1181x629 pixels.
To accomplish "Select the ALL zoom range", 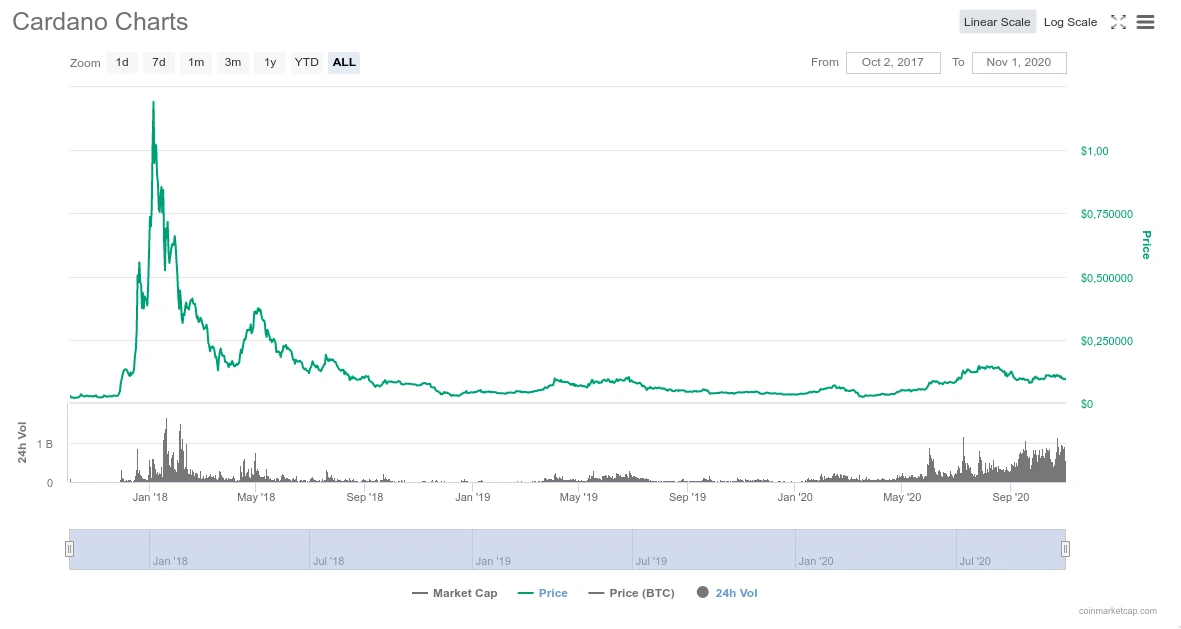I will click(x=344, y=63).
